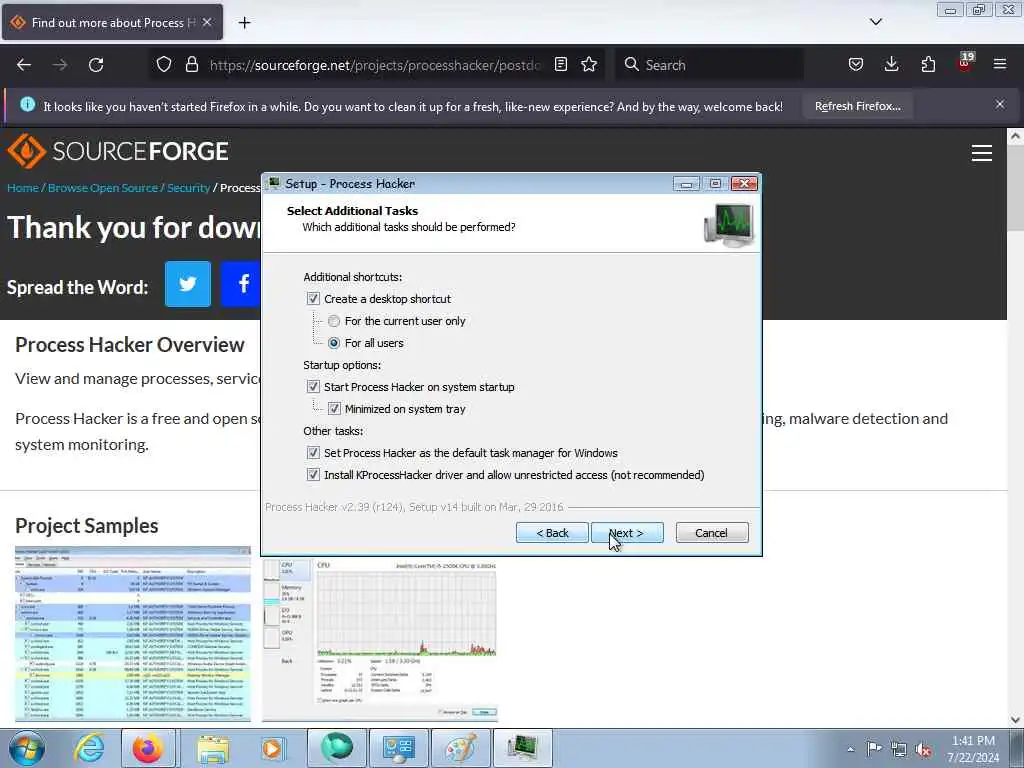Open the extensions puzzle icon
The width and height of the screenshot is (1024, 768).
point(928,64)
